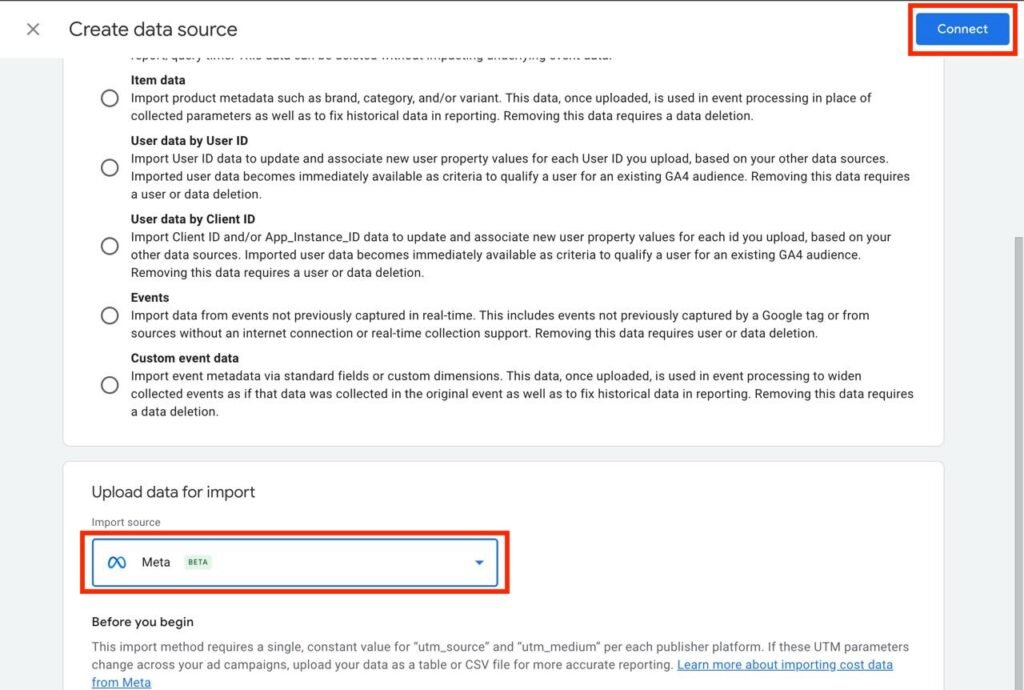Click the dropdown arrow beside Meta
This screenshot has width=1024, height=690.
click(x=479, y=563)
